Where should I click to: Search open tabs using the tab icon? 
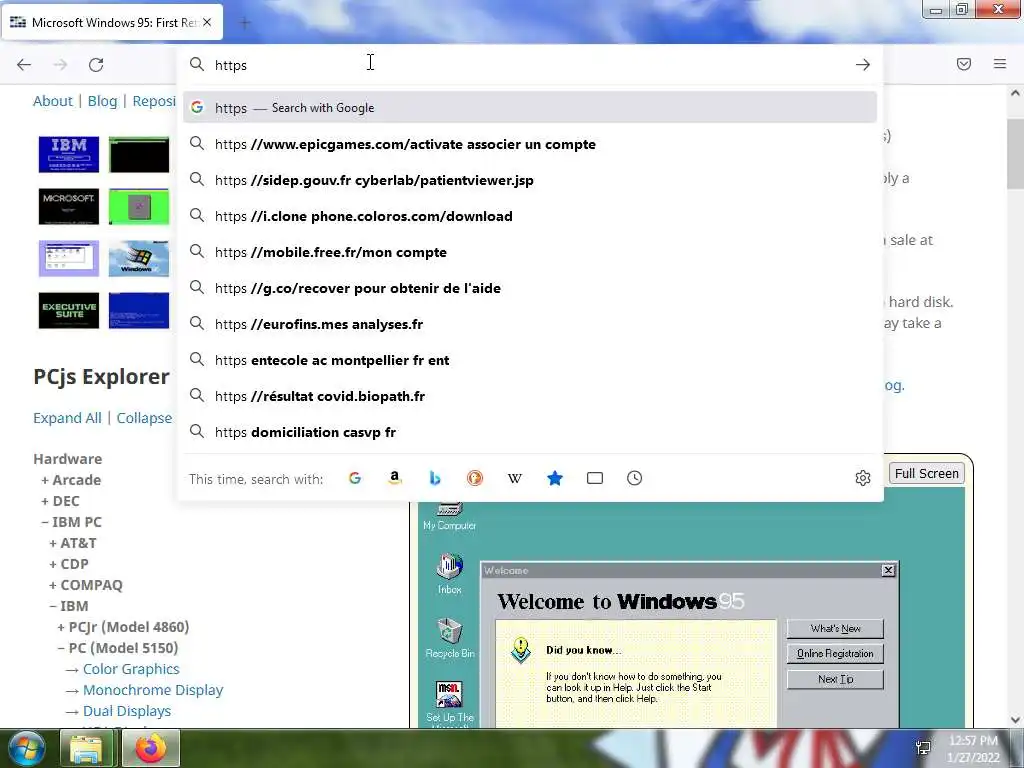point(595,478)
